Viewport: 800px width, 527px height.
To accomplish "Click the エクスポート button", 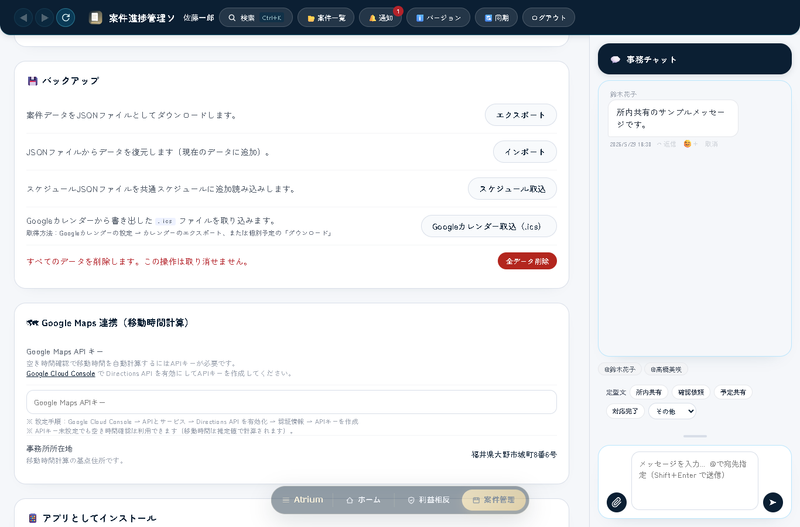I will [x=520, y=115].
